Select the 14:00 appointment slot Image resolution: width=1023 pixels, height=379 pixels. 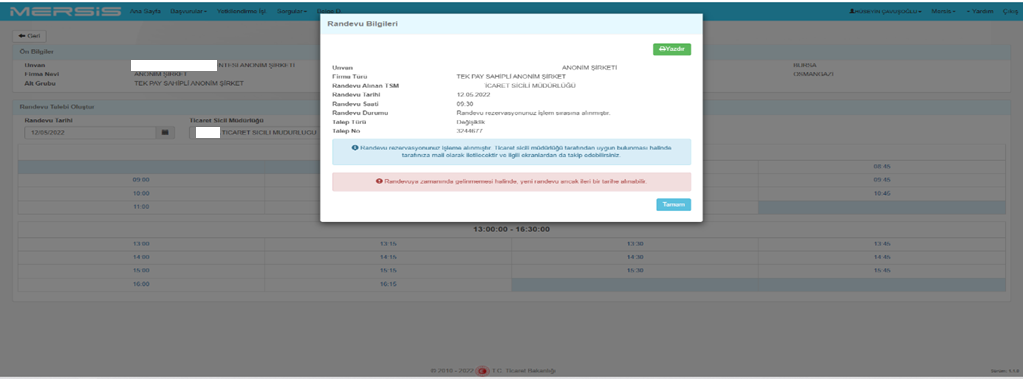(142, 258)
